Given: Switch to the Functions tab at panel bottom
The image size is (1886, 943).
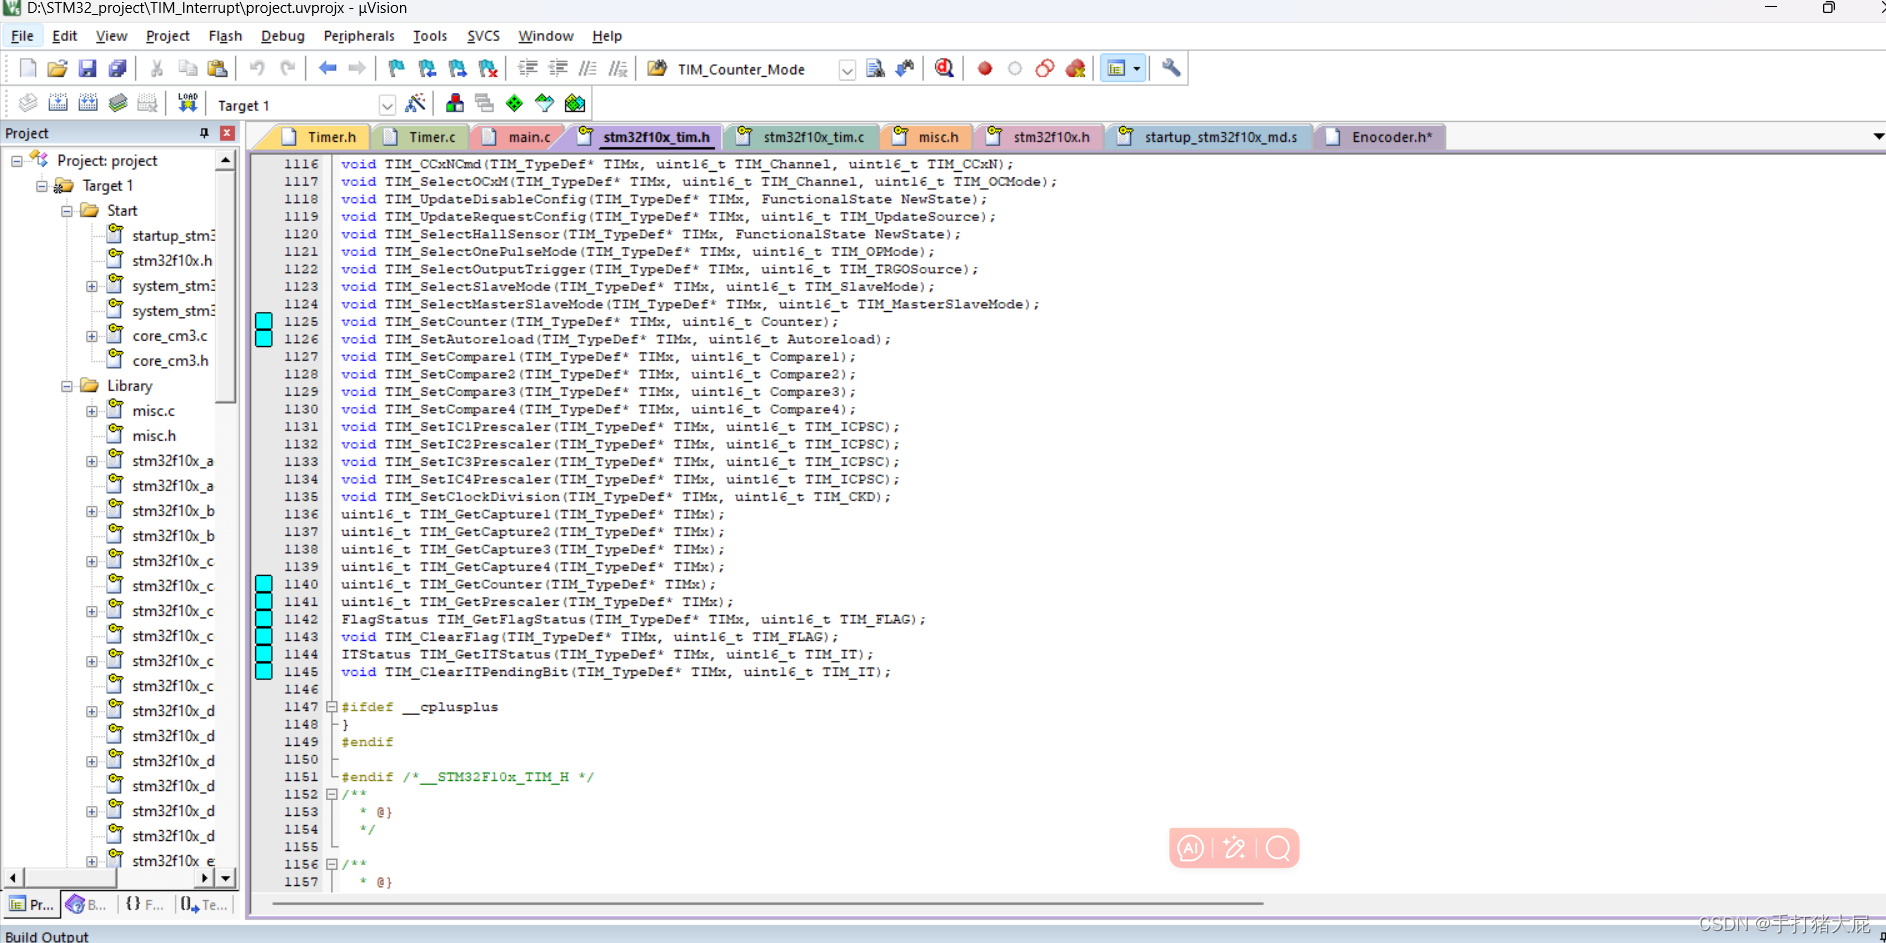Looking at the screenshot, I should pos(144,904).
